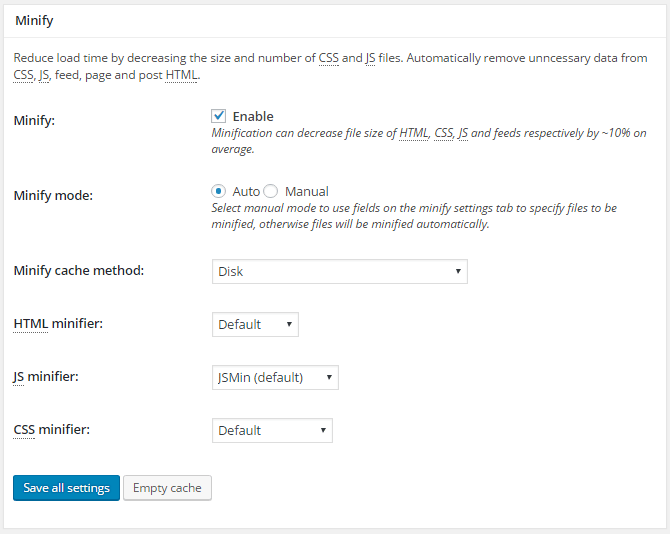Select the Manual minify mode

tap(270, 191)
